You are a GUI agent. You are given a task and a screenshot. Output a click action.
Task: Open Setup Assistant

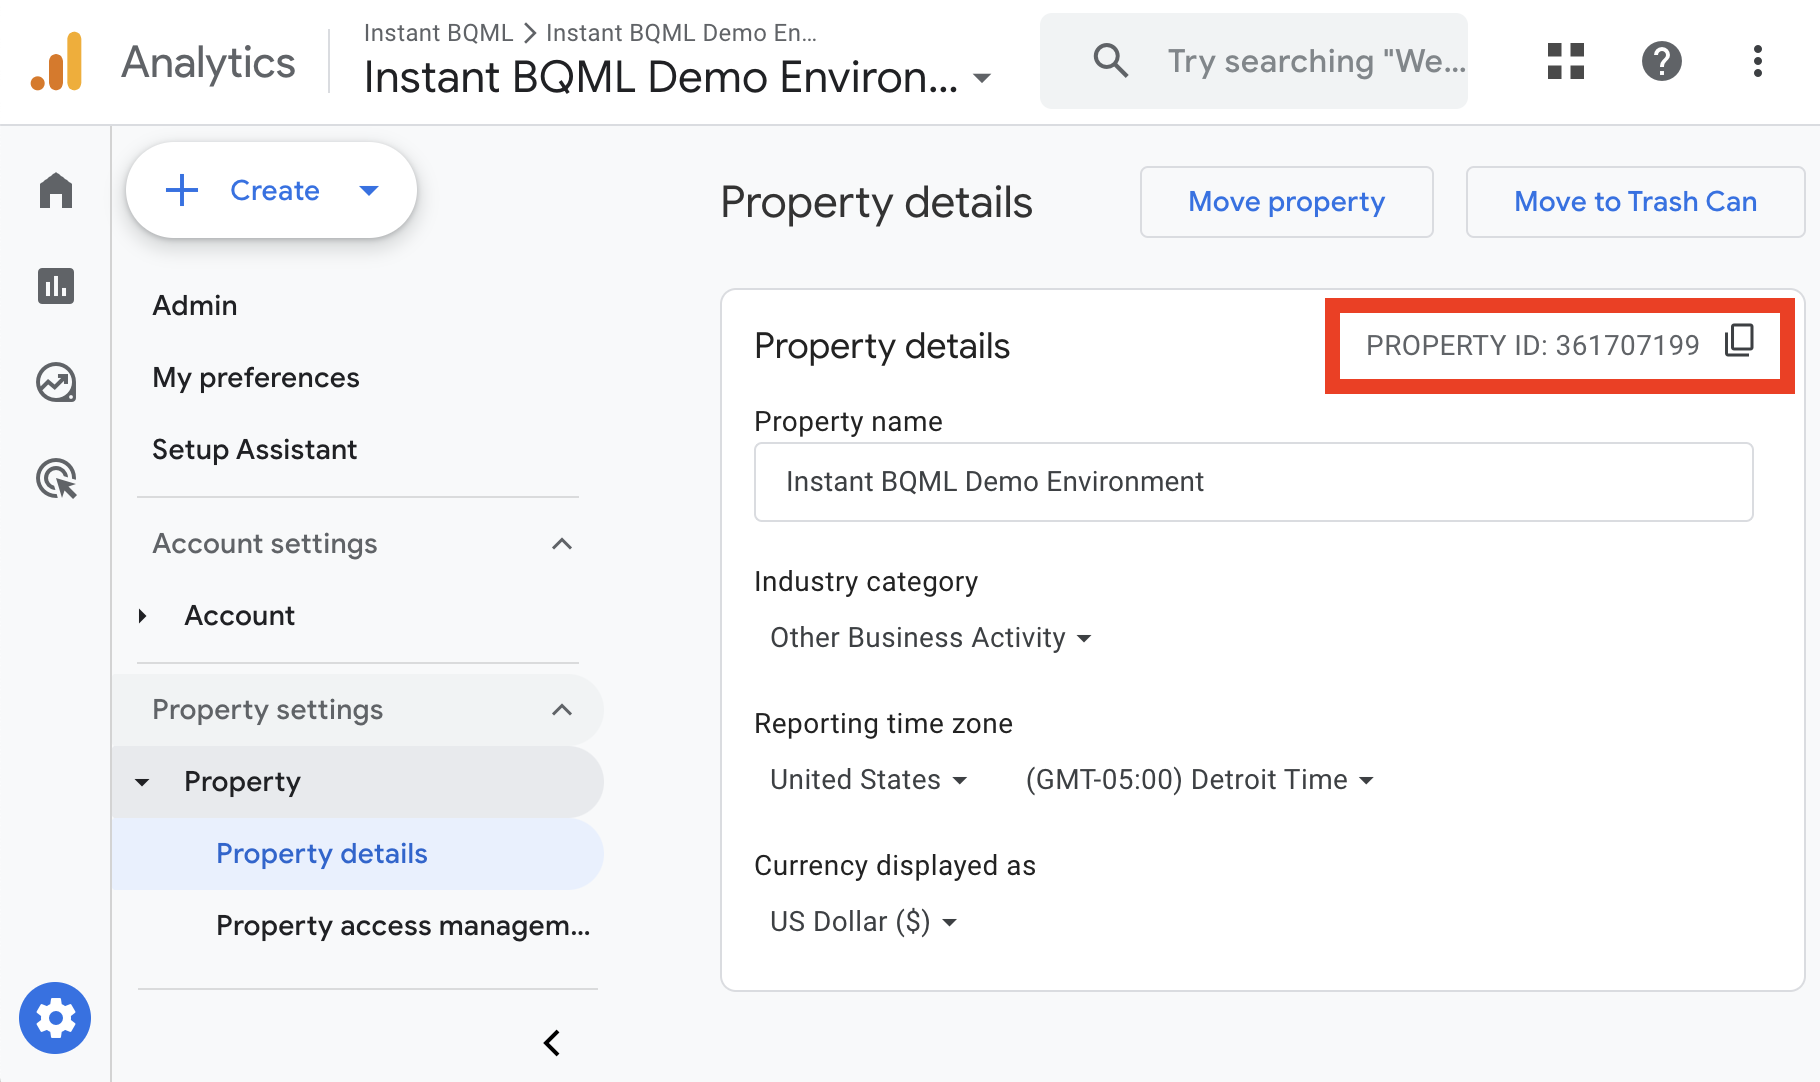click(254, 449)
